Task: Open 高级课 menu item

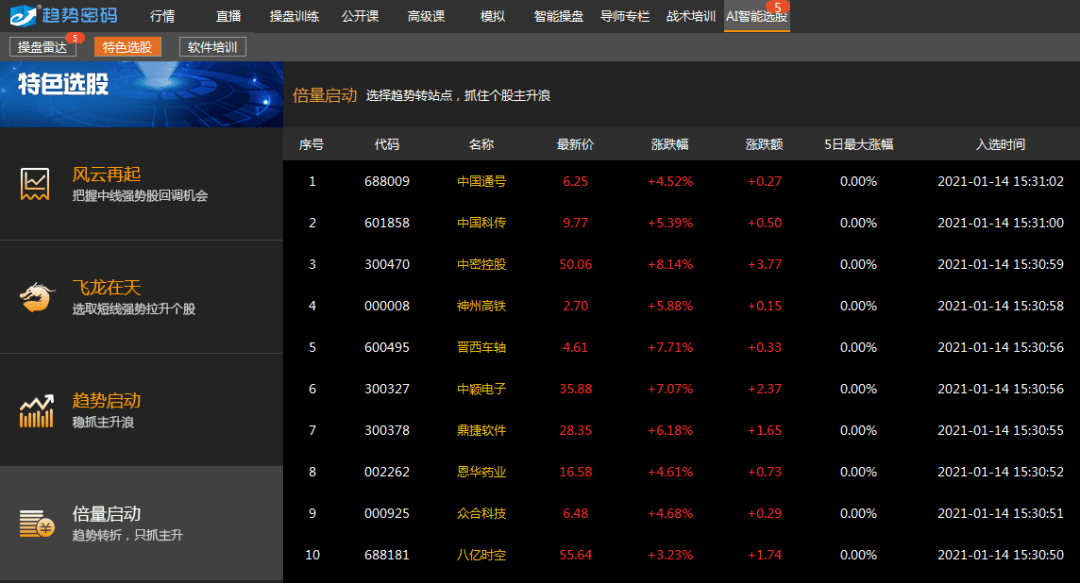Action: click(426, 16)
